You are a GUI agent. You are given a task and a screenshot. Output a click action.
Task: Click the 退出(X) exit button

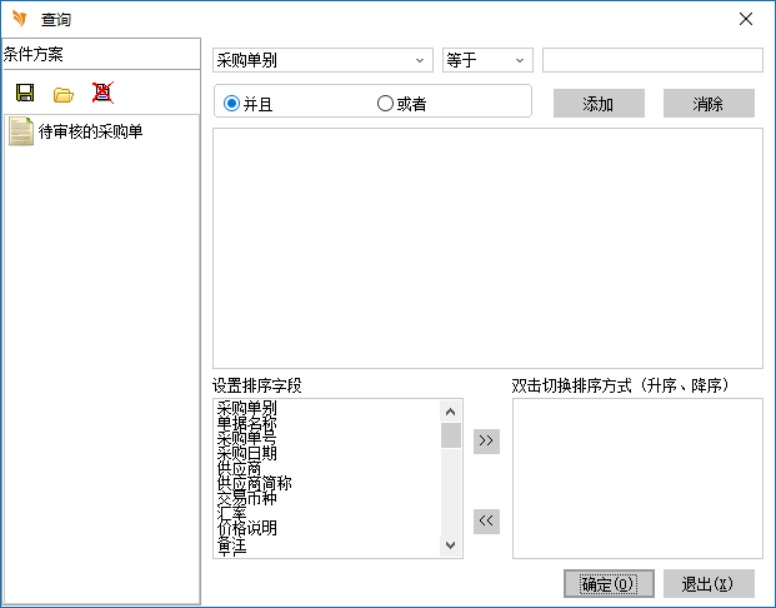(708, 584)
